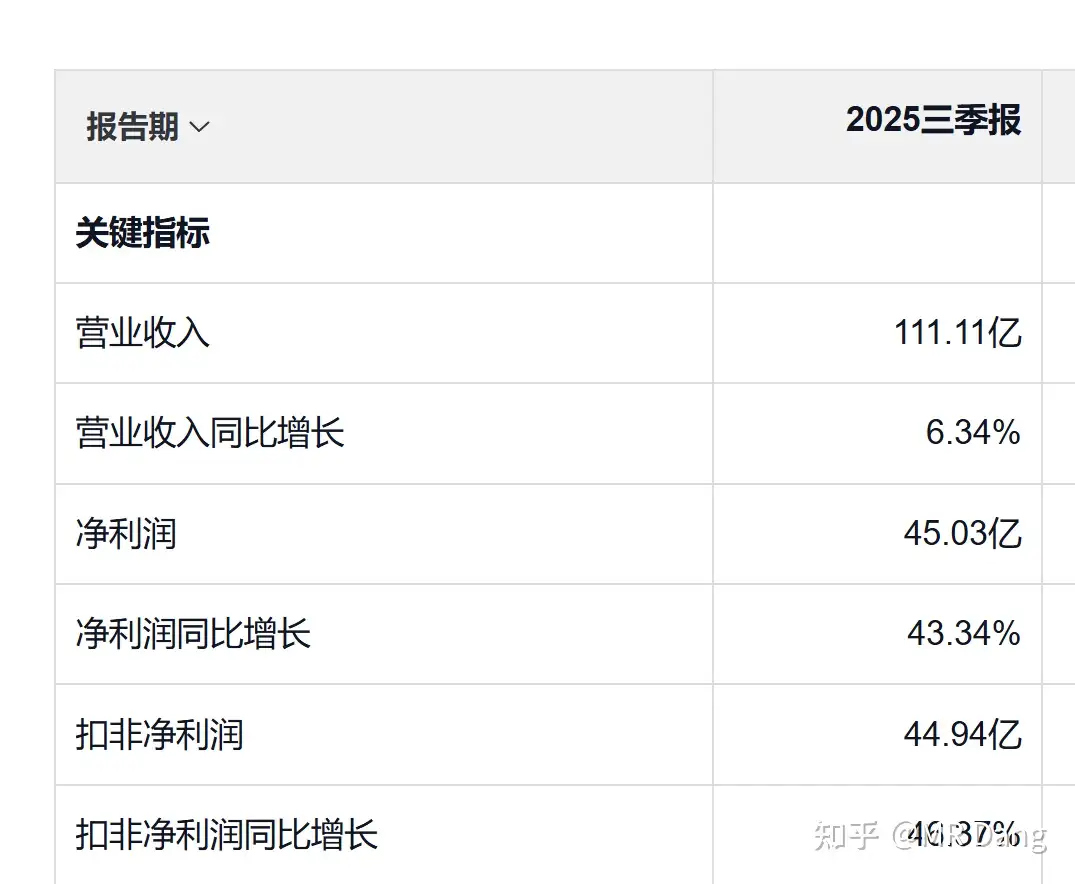Click the 44.94亿 value cell

962,735
